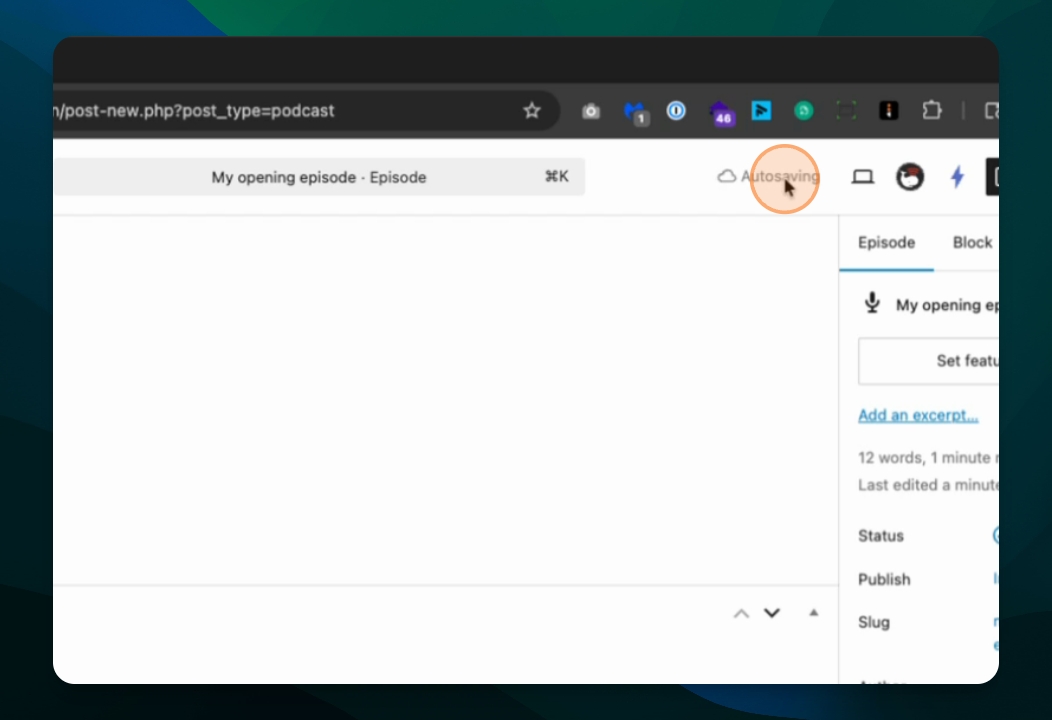Click the Add an excerpt link
1052x720 pixels.
tap(918, 415)
